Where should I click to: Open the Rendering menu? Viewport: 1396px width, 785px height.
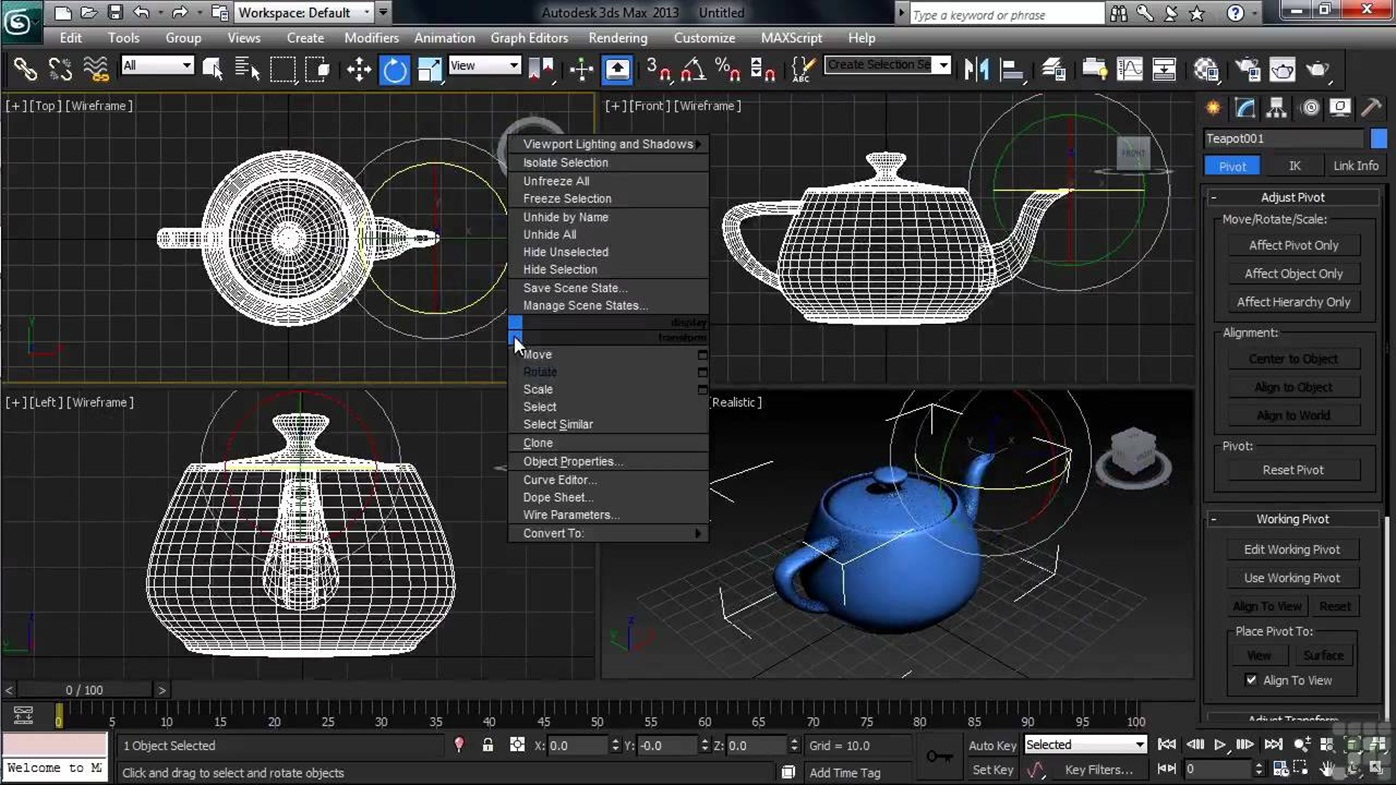point(618,38)
